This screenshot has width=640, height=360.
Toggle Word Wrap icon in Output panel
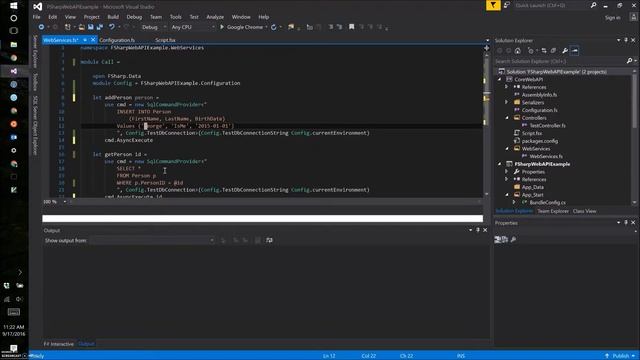pos(269,240)
